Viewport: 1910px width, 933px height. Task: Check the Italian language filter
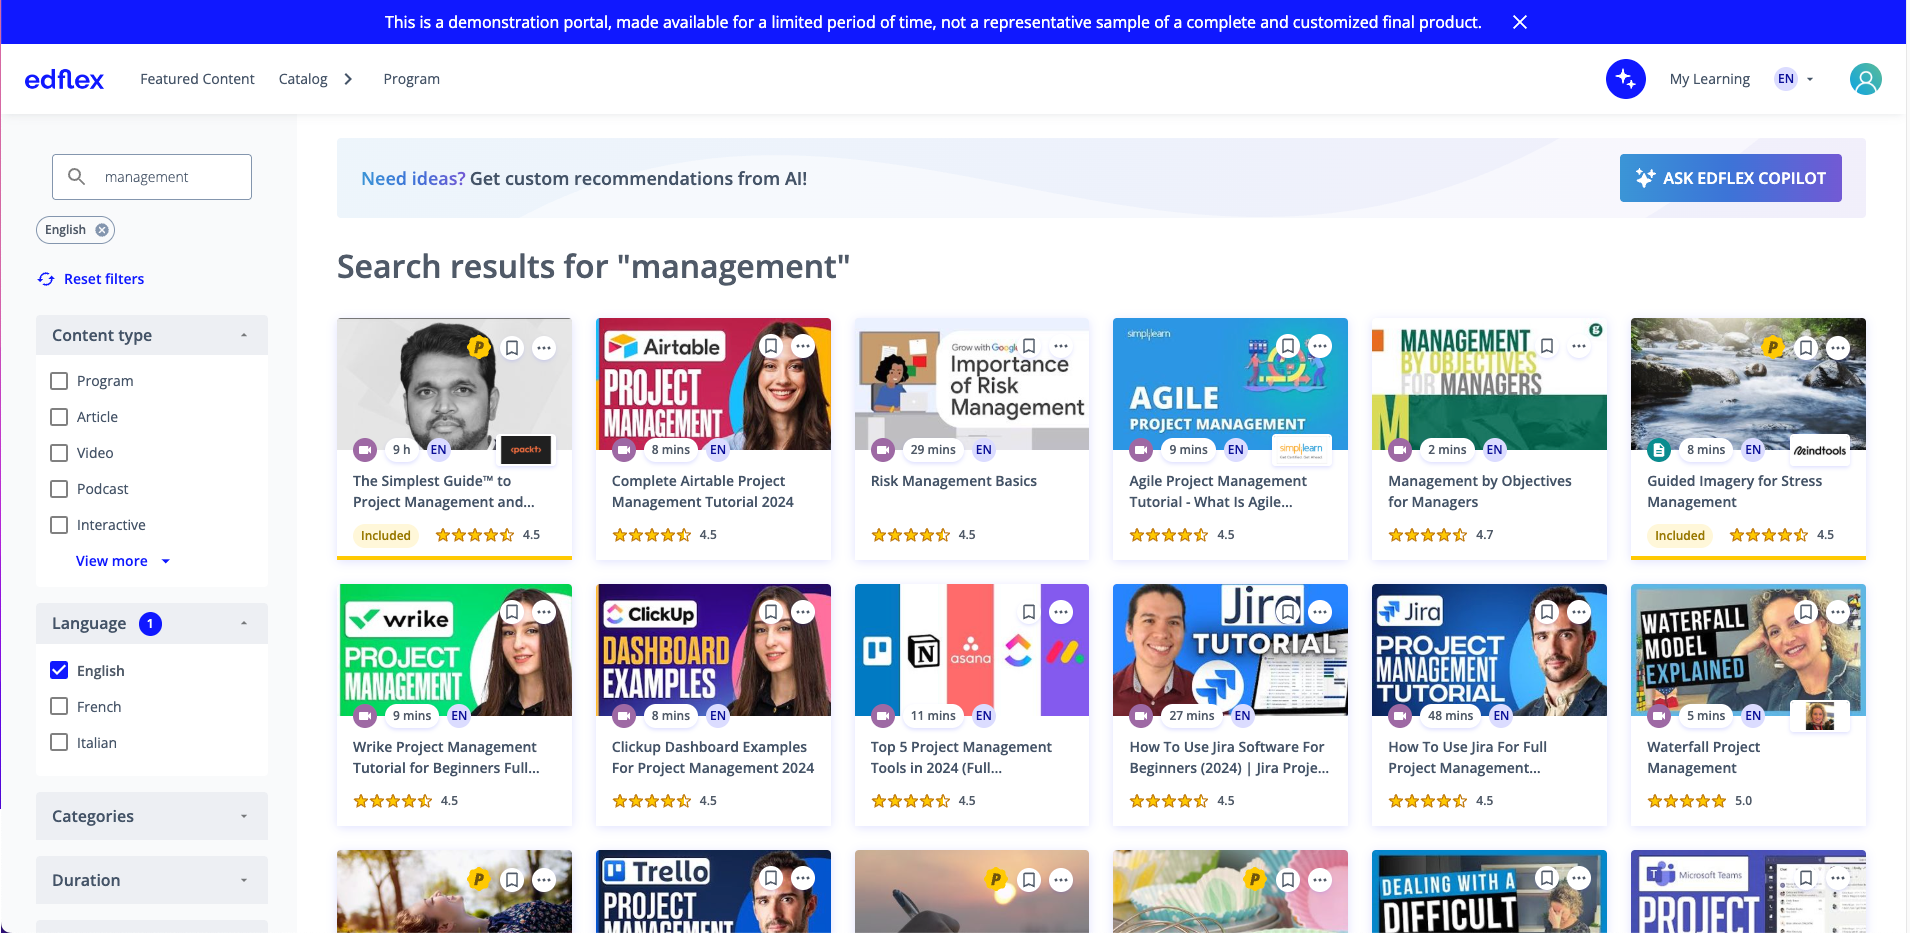[x=59, y=743]
